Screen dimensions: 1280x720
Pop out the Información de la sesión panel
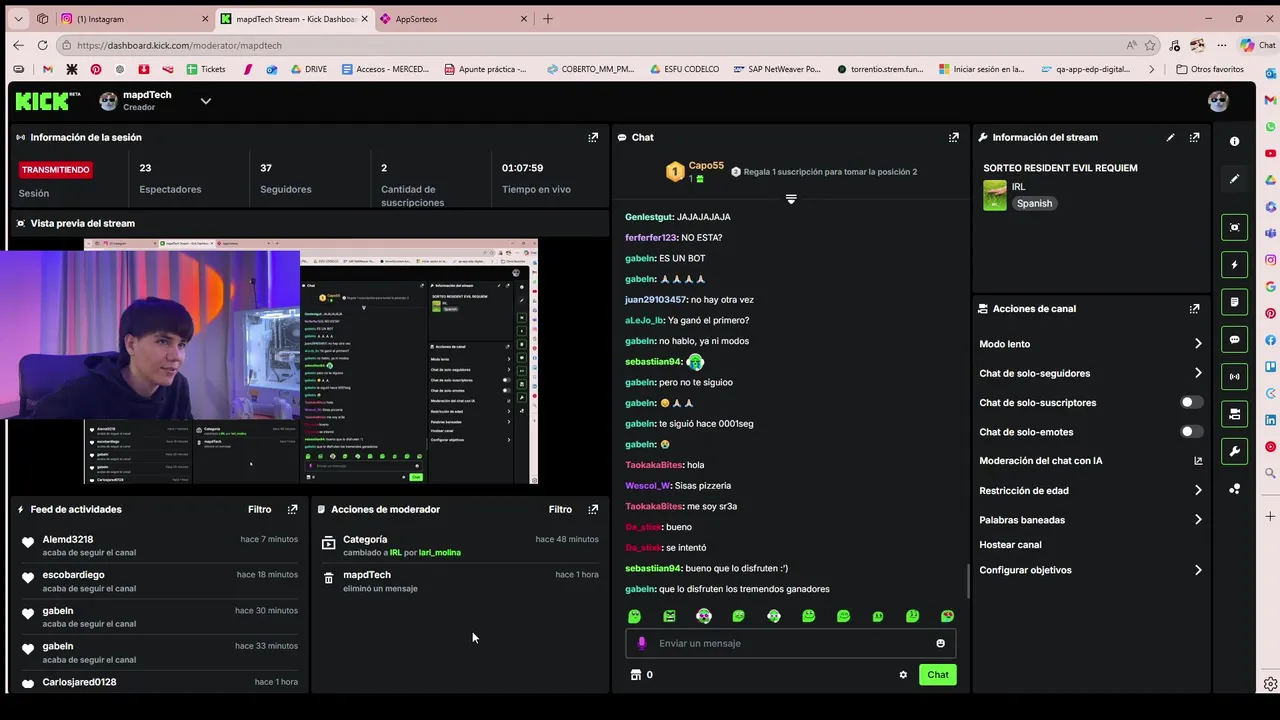[x=593, y=137]
